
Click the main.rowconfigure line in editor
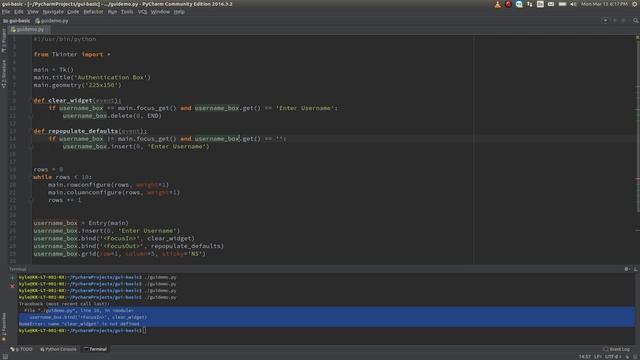109,185
